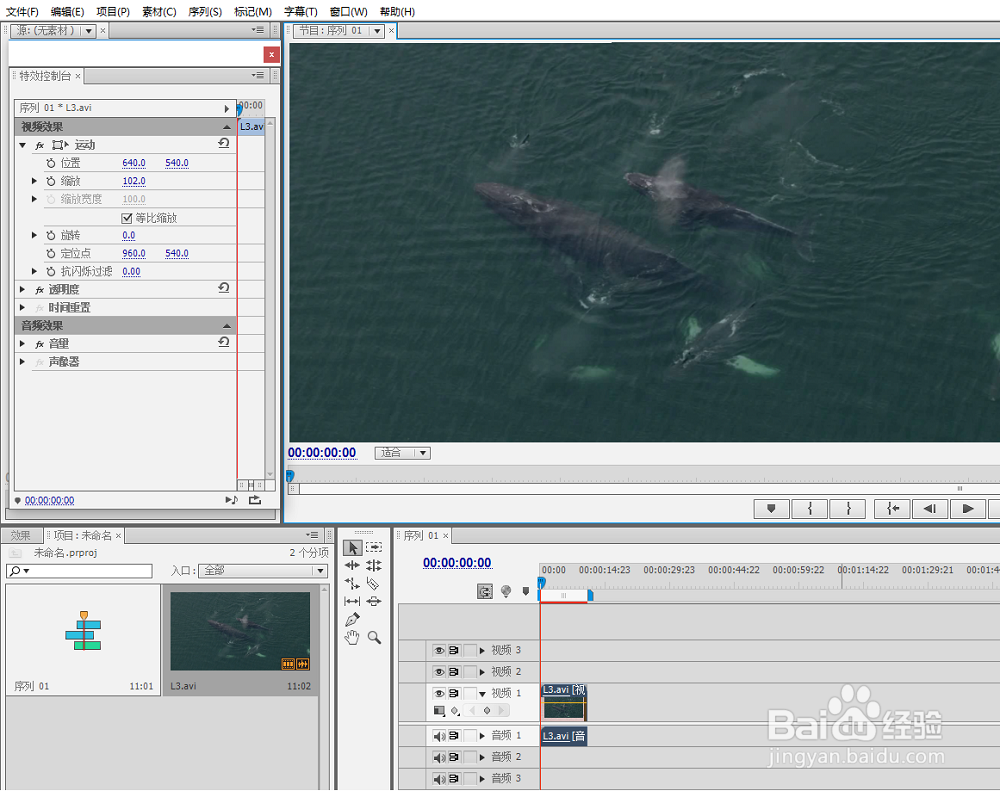
Task: Select the Razor tool
Action: tap(374, 583)
